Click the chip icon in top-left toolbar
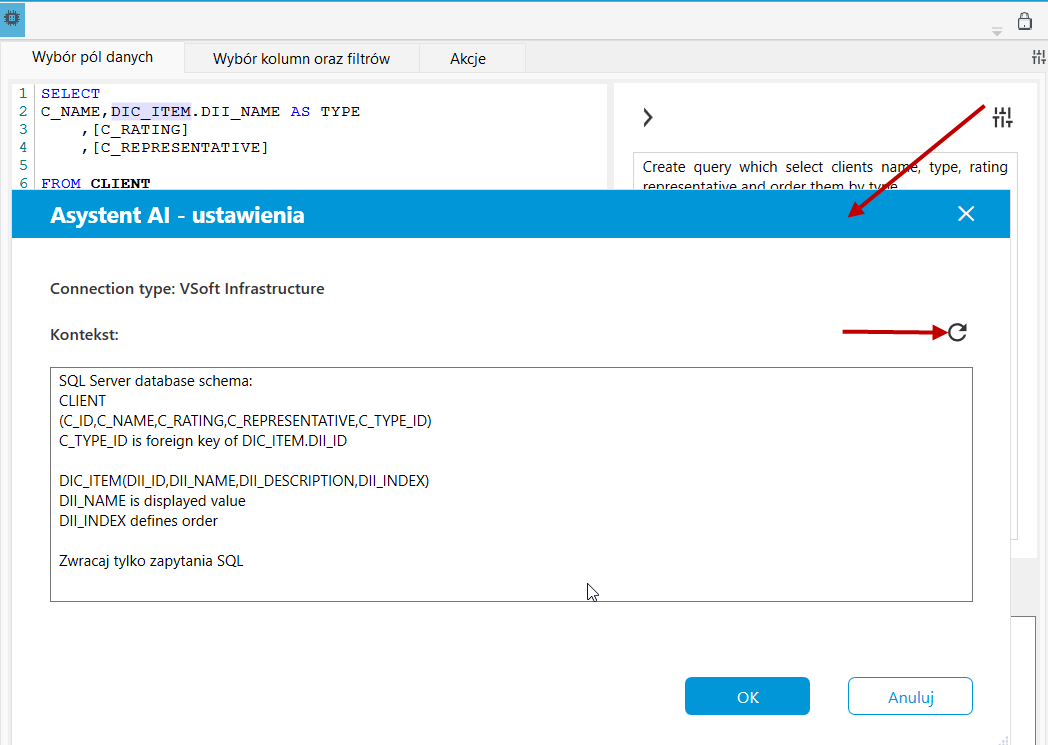 coord(12,19)
